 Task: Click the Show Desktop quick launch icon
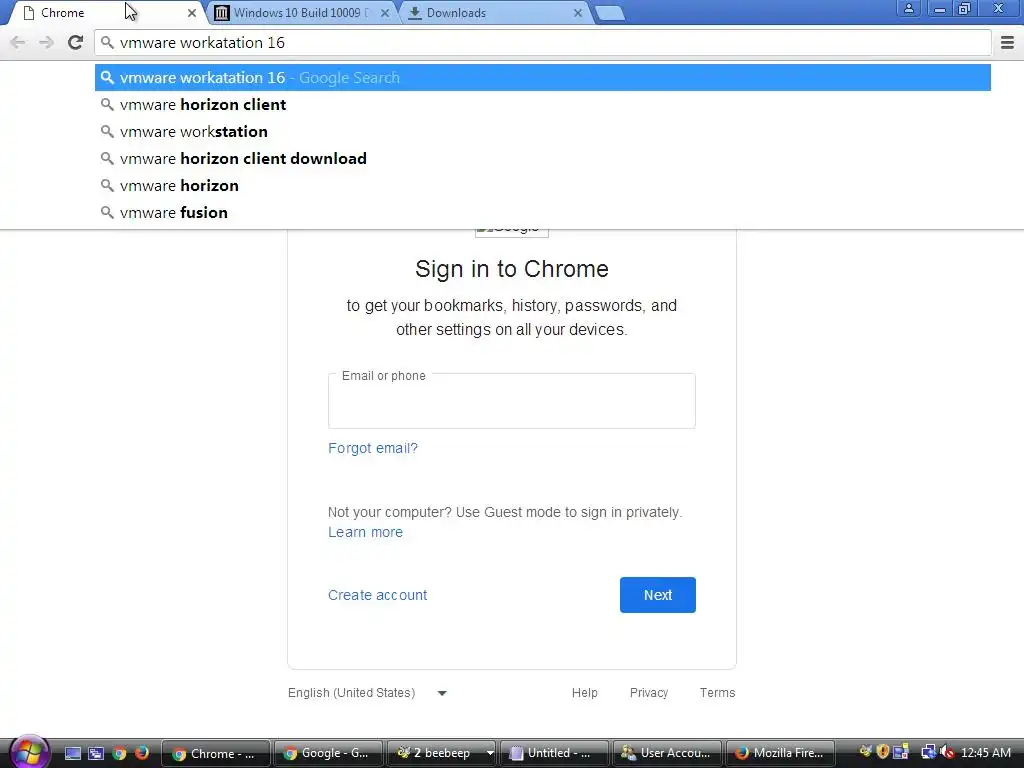click(x=72, y=753)
